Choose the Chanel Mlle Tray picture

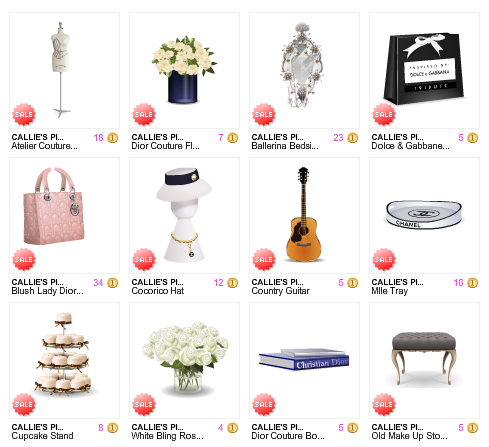click(x=424, y=215)
